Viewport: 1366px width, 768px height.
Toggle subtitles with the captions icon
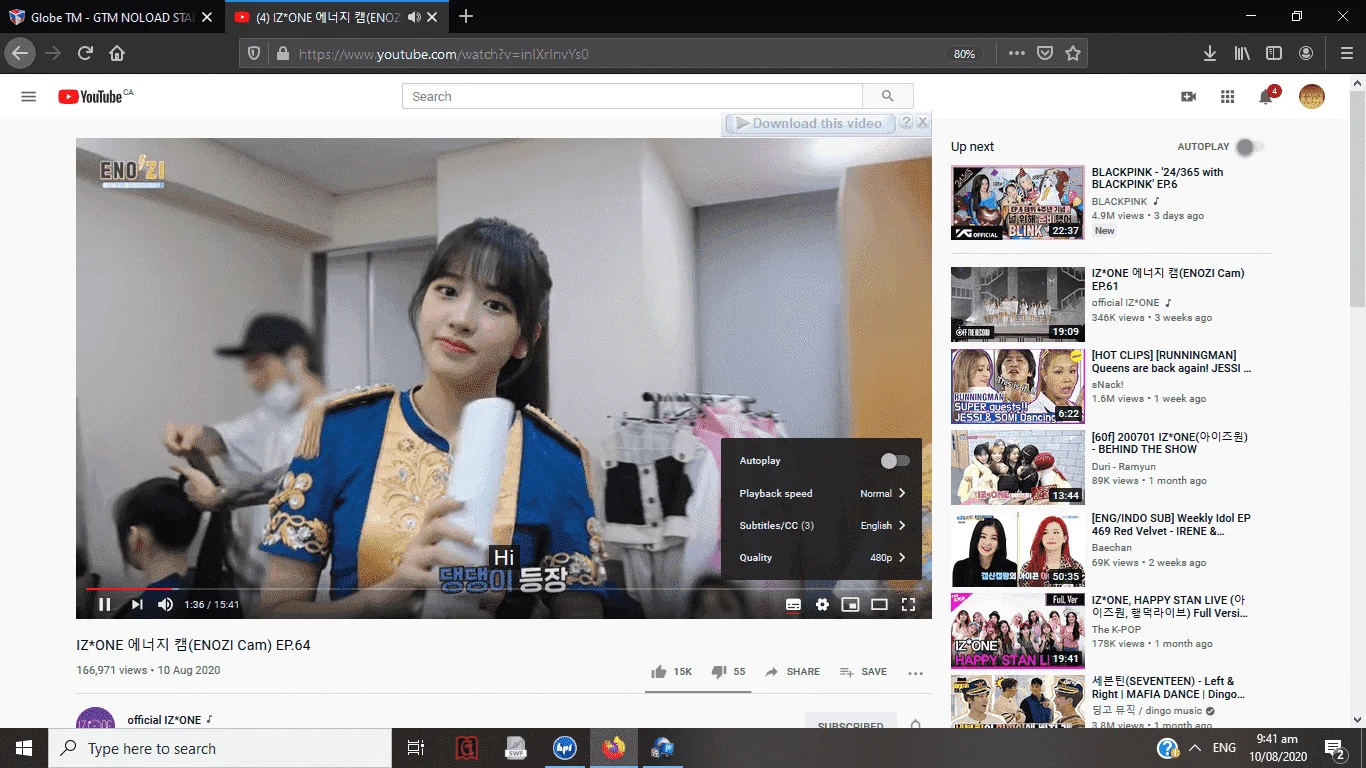point(793,604)
